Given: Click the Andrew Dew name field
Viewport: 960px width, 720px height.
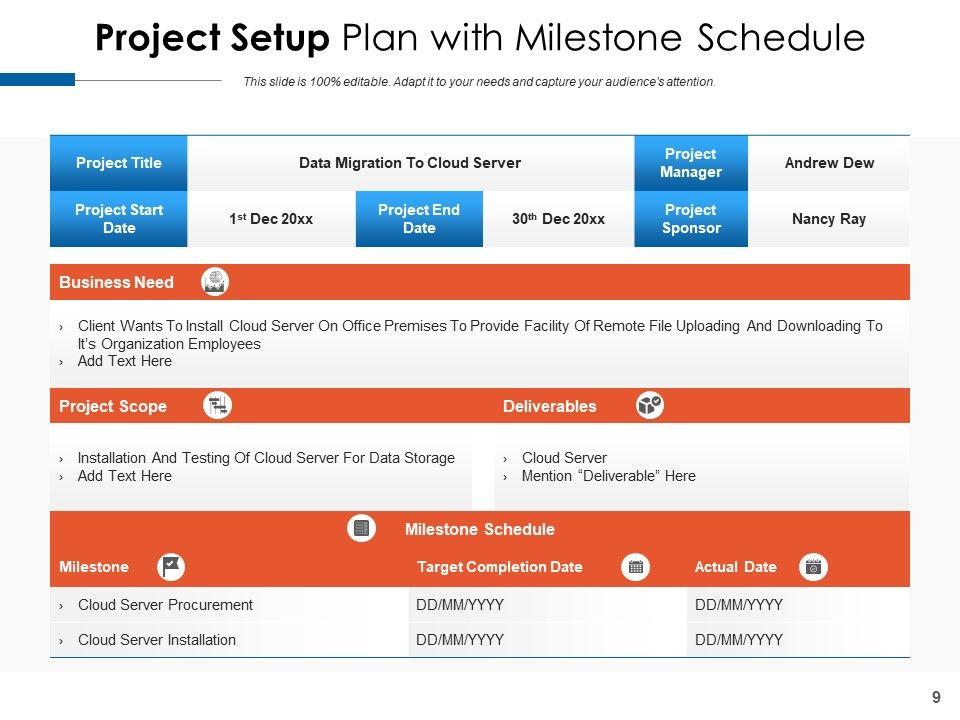Looking at the screenshot, I should tap(829, 163).
